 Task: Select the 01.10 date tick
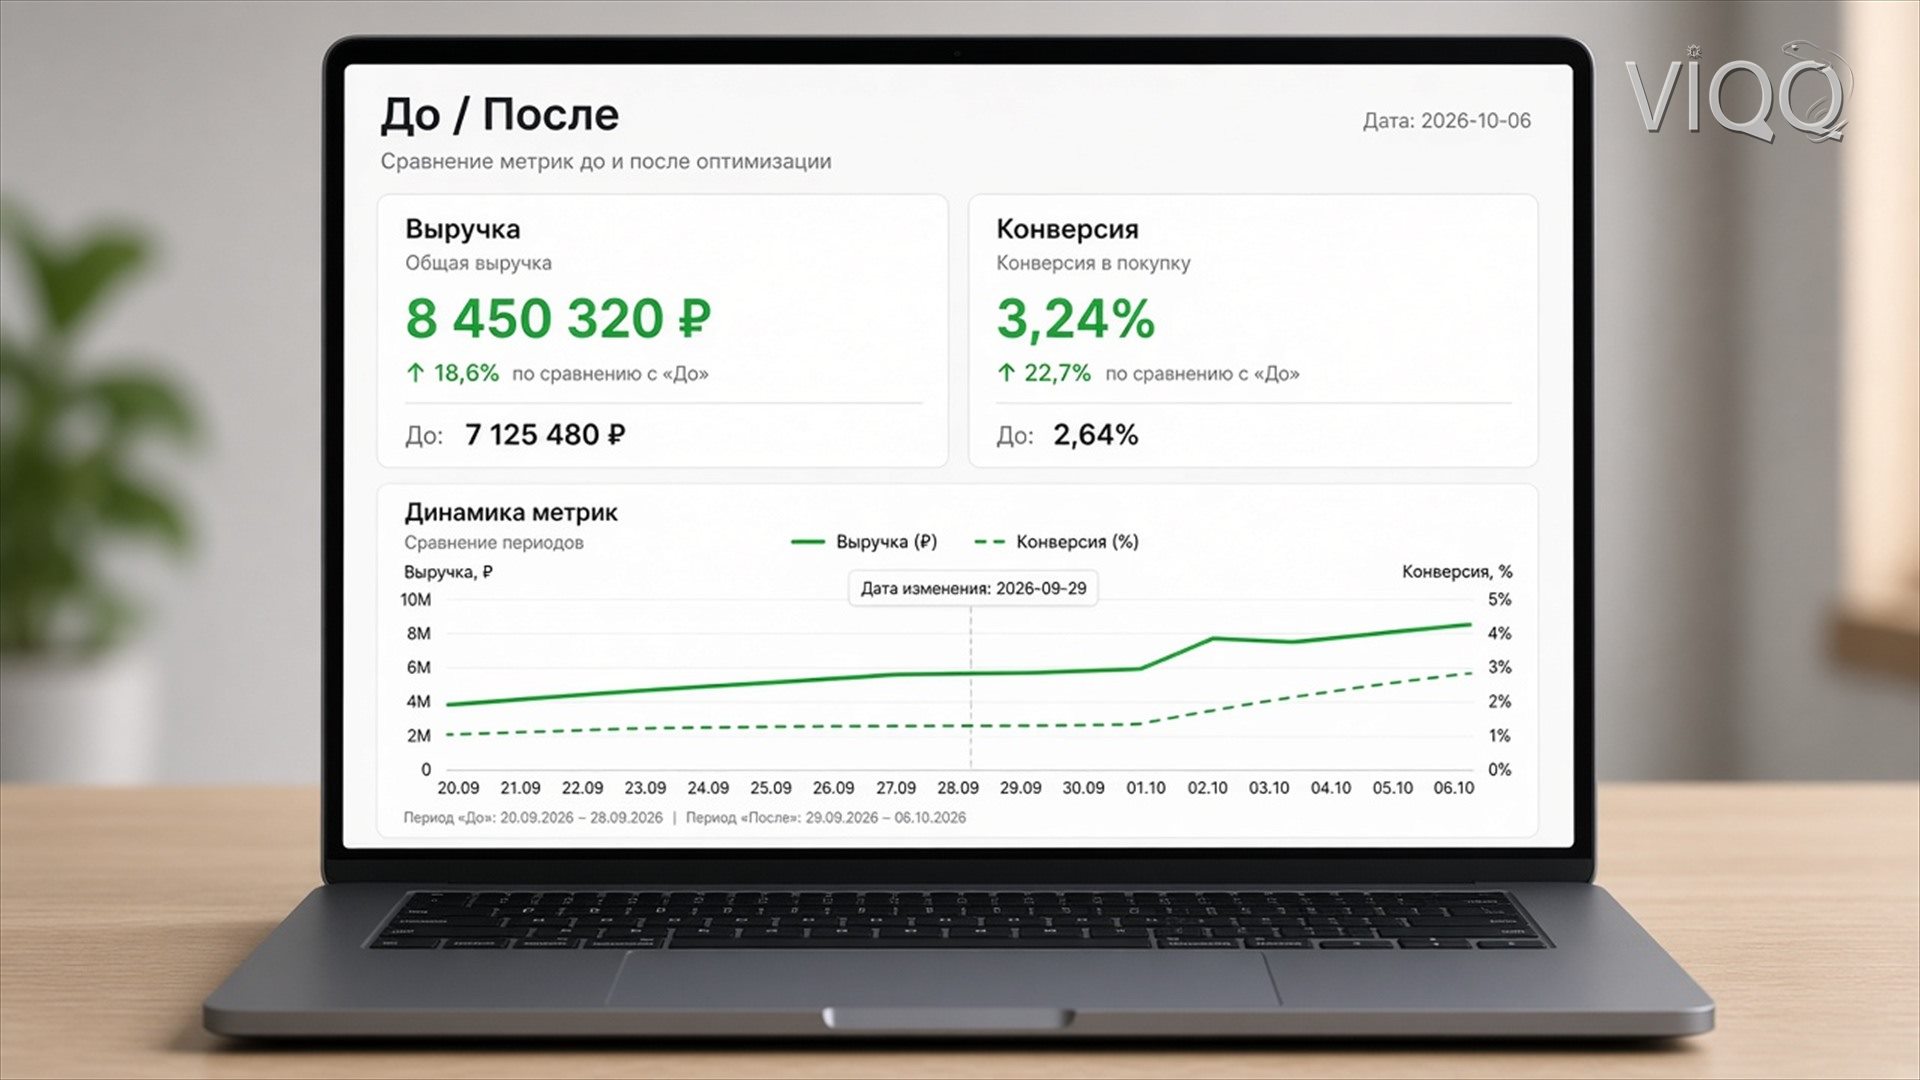tap(1146, 788)
